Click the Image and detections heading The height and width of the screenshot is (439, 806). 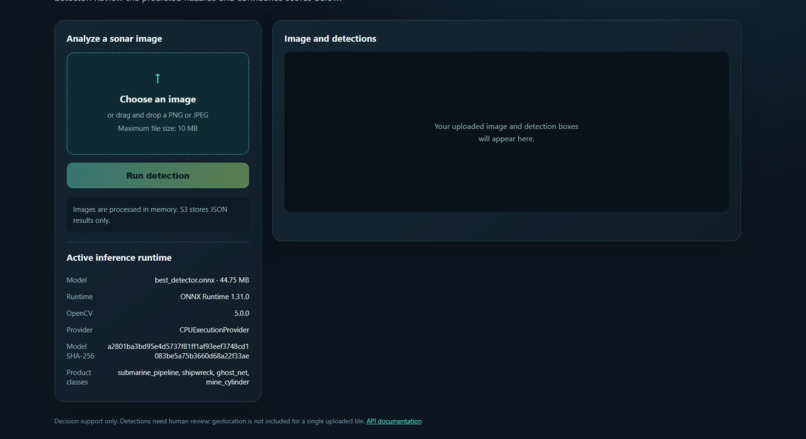click(330, 39)
